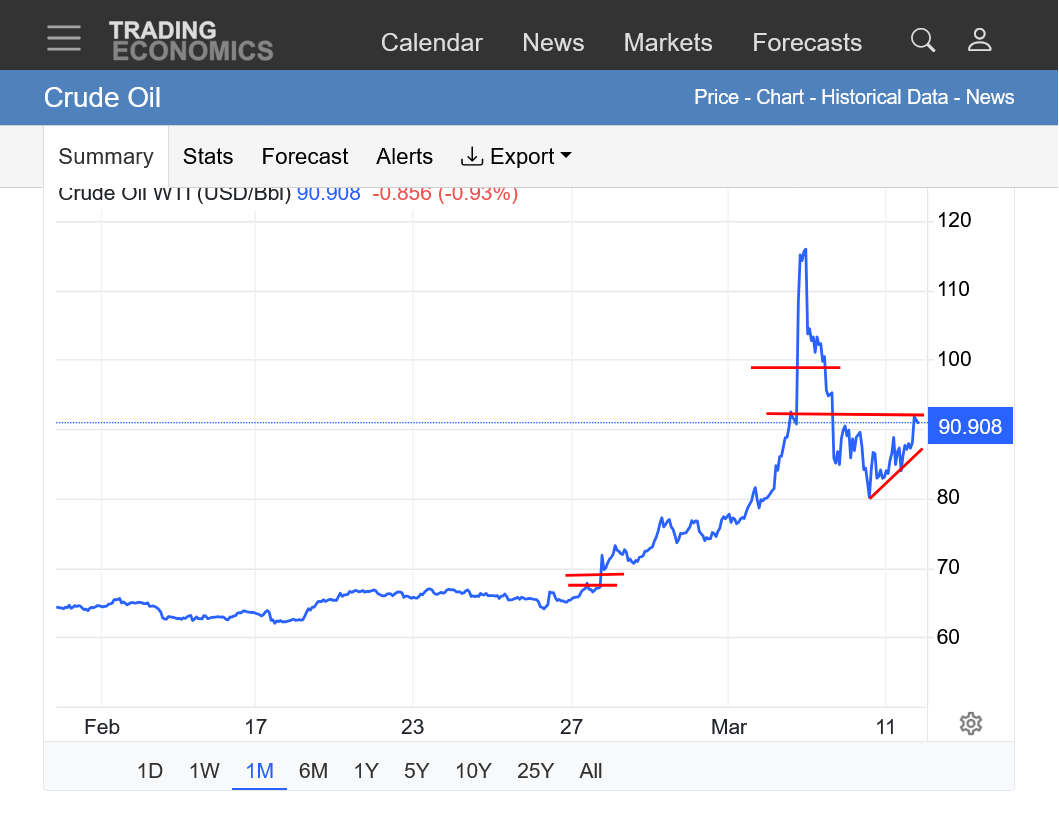Open the Forecast tab

[305, 157]
